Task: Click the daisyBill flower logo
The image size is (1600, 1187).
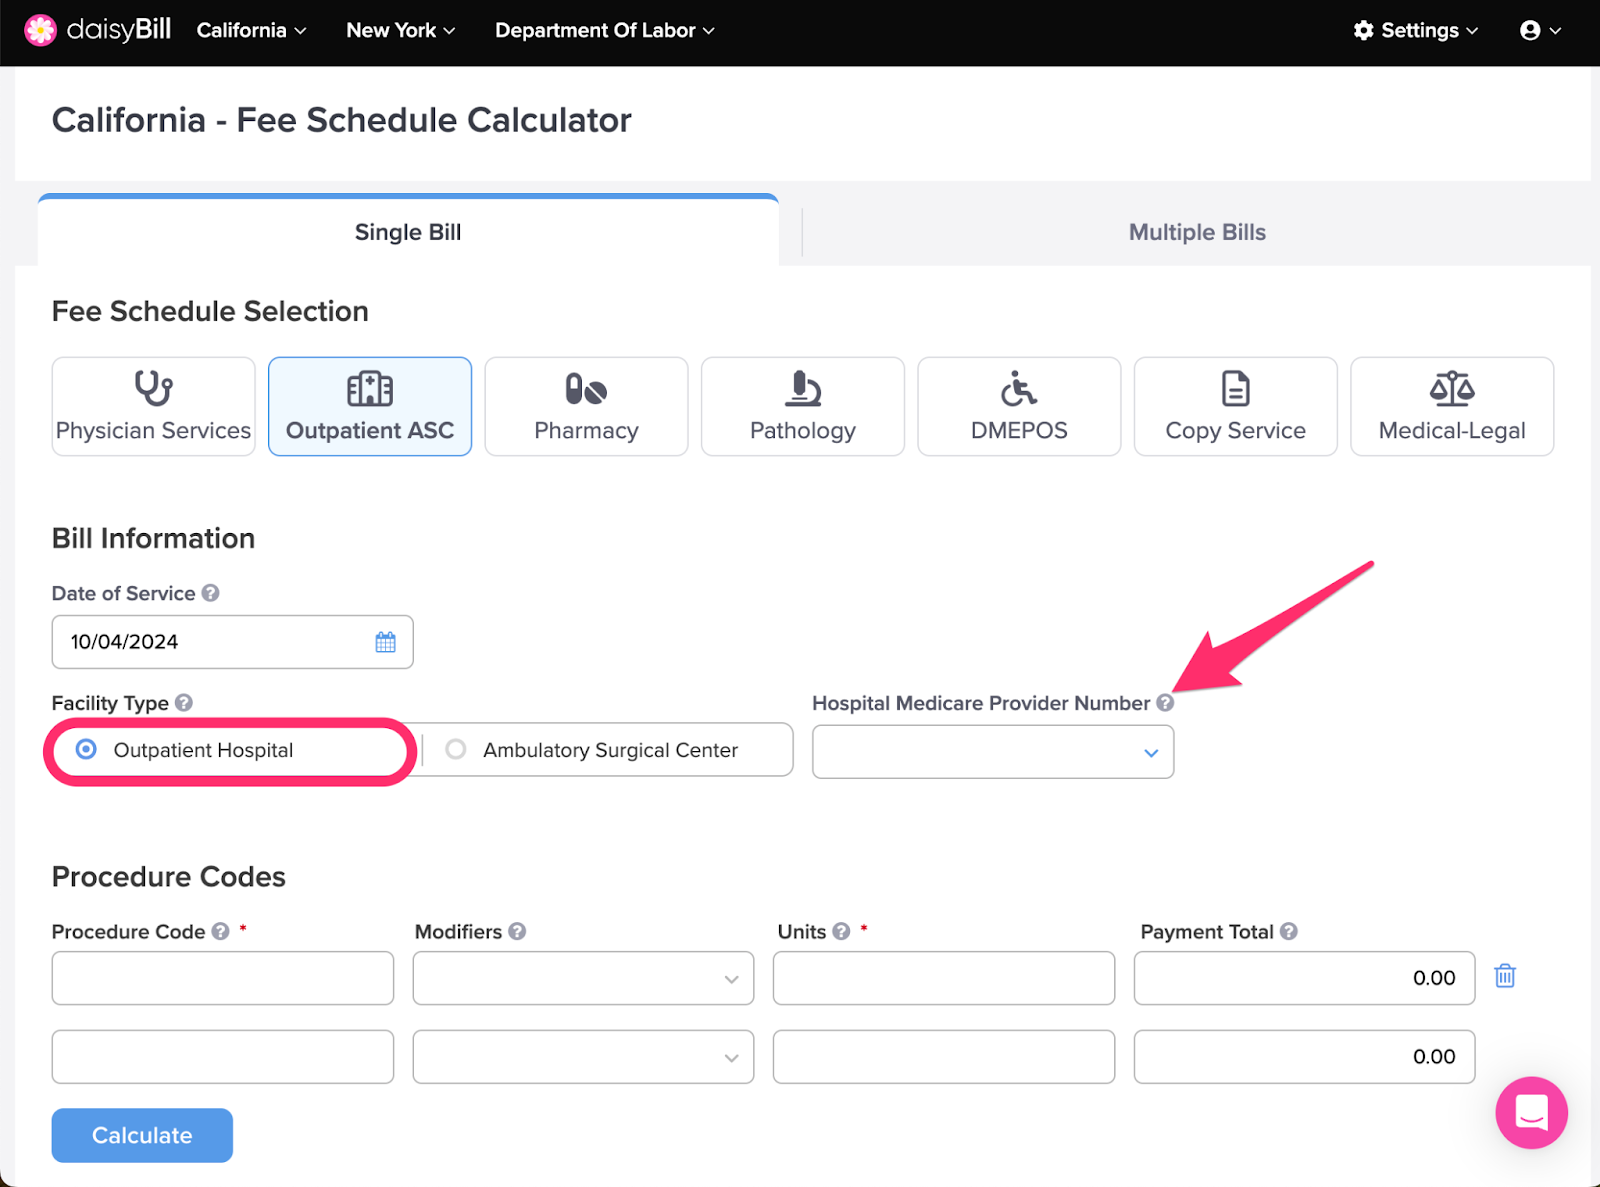Action: [40, 30]
